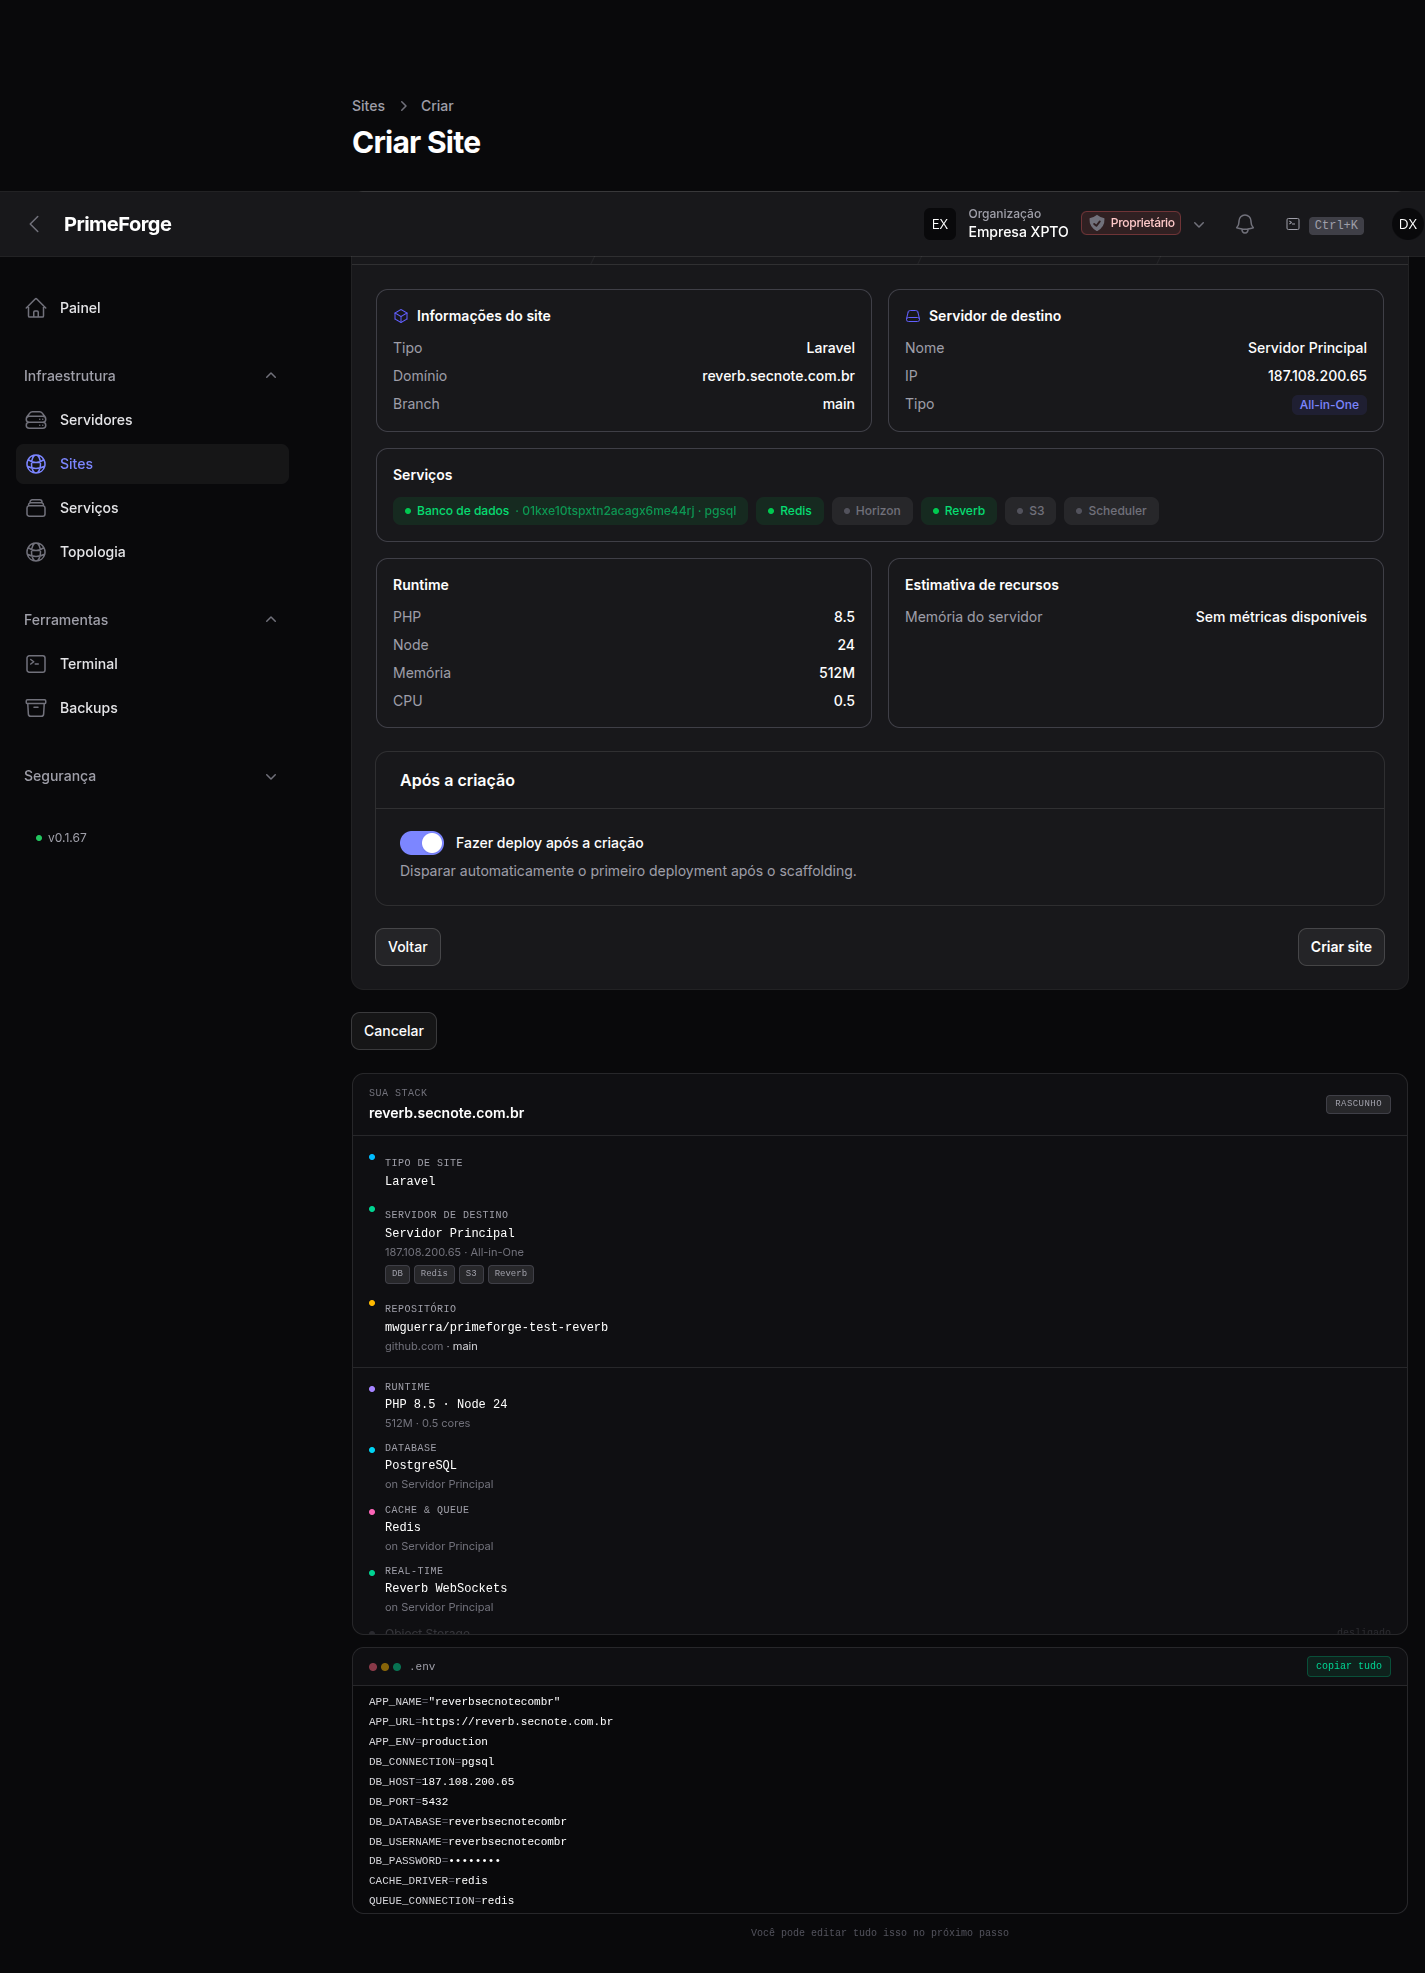The width and height of the screenshot is (1425, 1973).
Task: Click the Terminal icon in sidebar
Action: (x=36, y=664)
